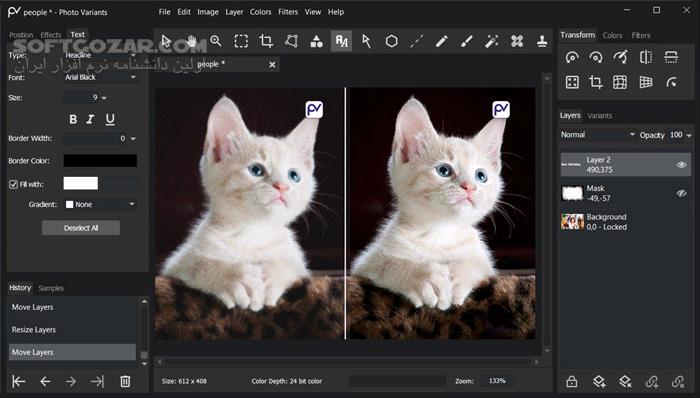Switch to the Colors panel tab
The height and width of the screenshot is (398, 700).
tap(612, 35)
